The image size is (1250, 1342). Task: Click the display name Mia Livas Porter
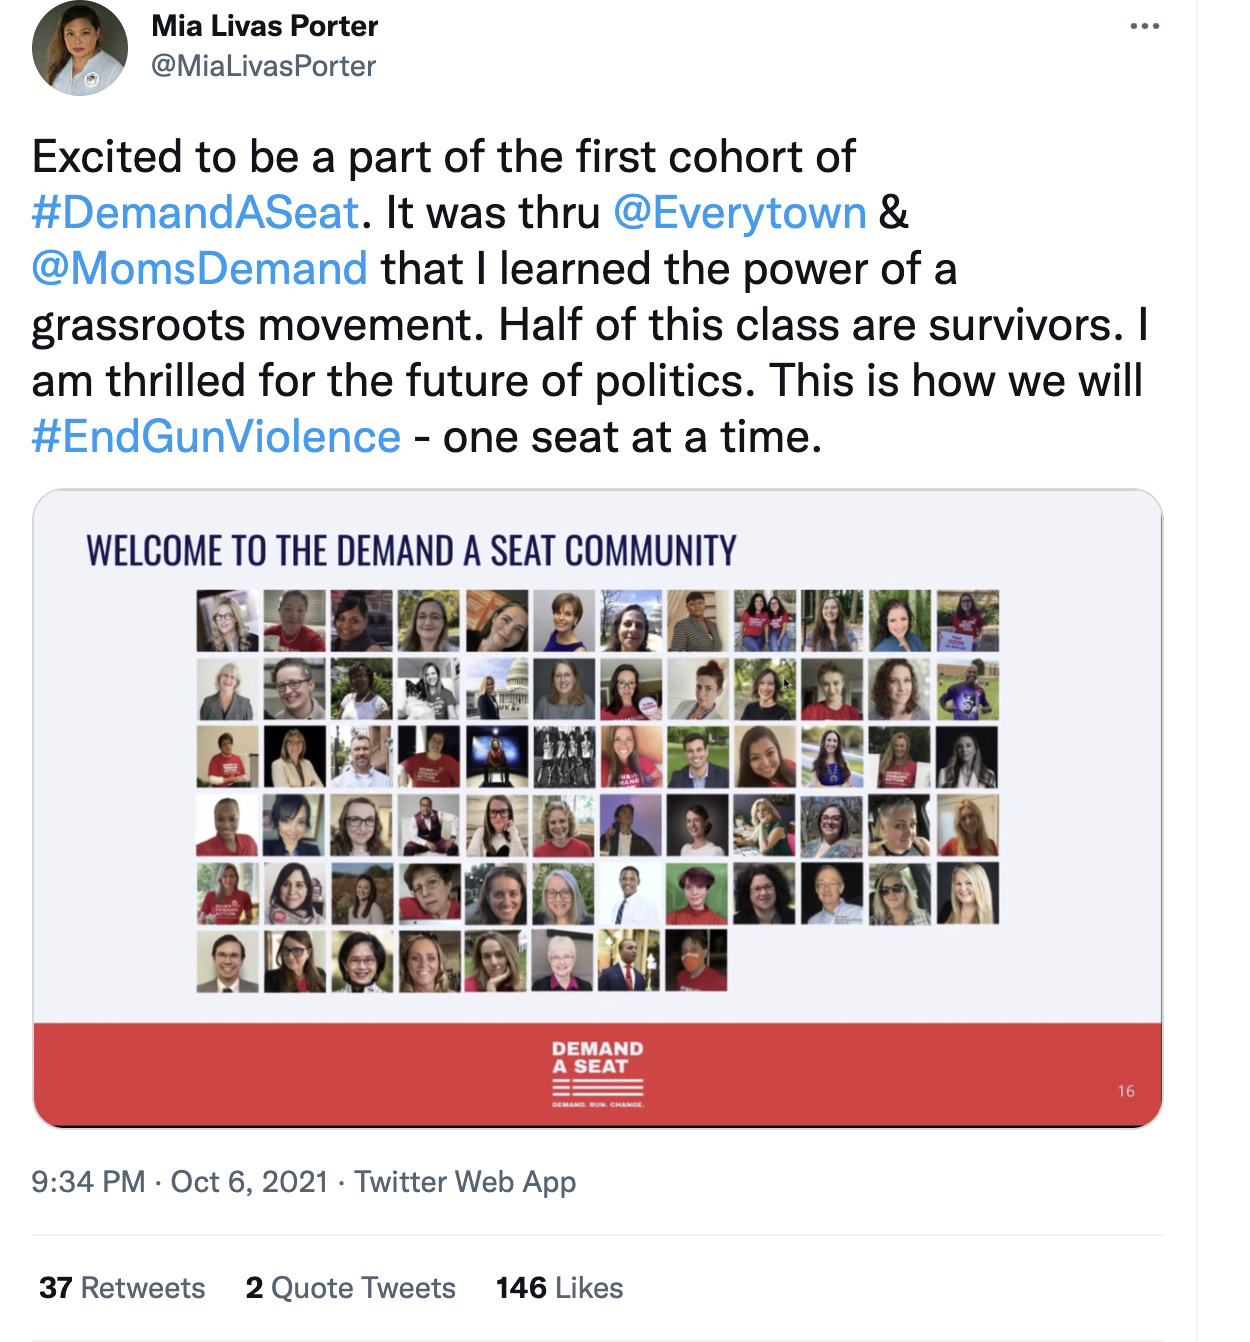coord(264,26)
